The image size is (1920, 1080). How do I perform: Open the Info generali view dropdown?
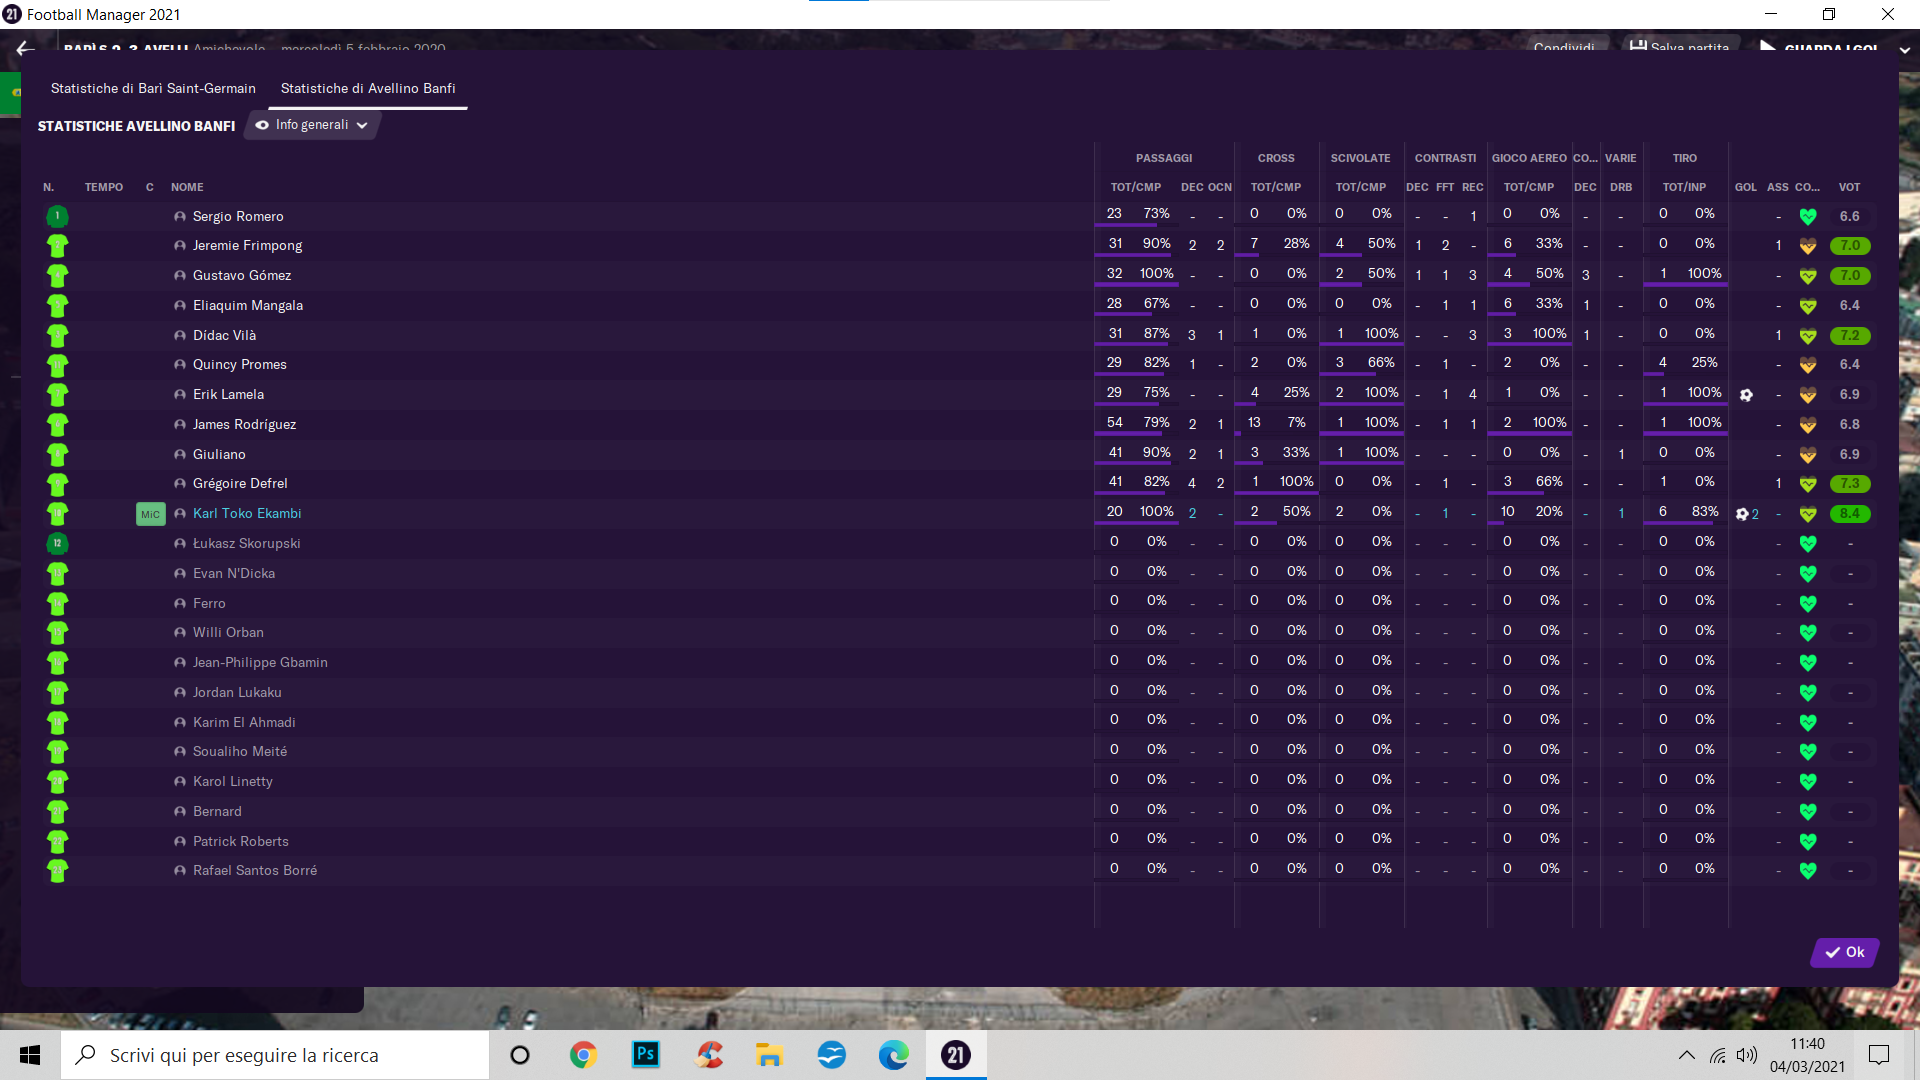pos(312,125)
